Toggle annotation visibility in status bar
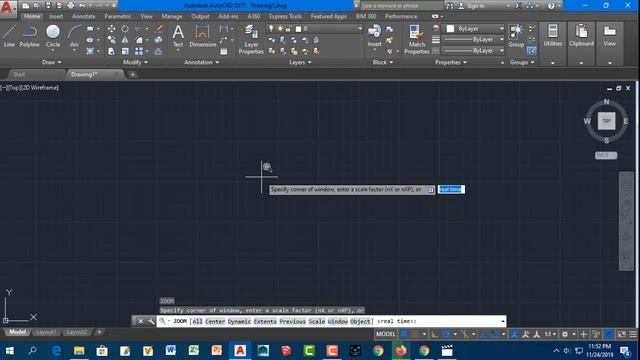The width and height of the screenshot is (640, 360). 514,334
